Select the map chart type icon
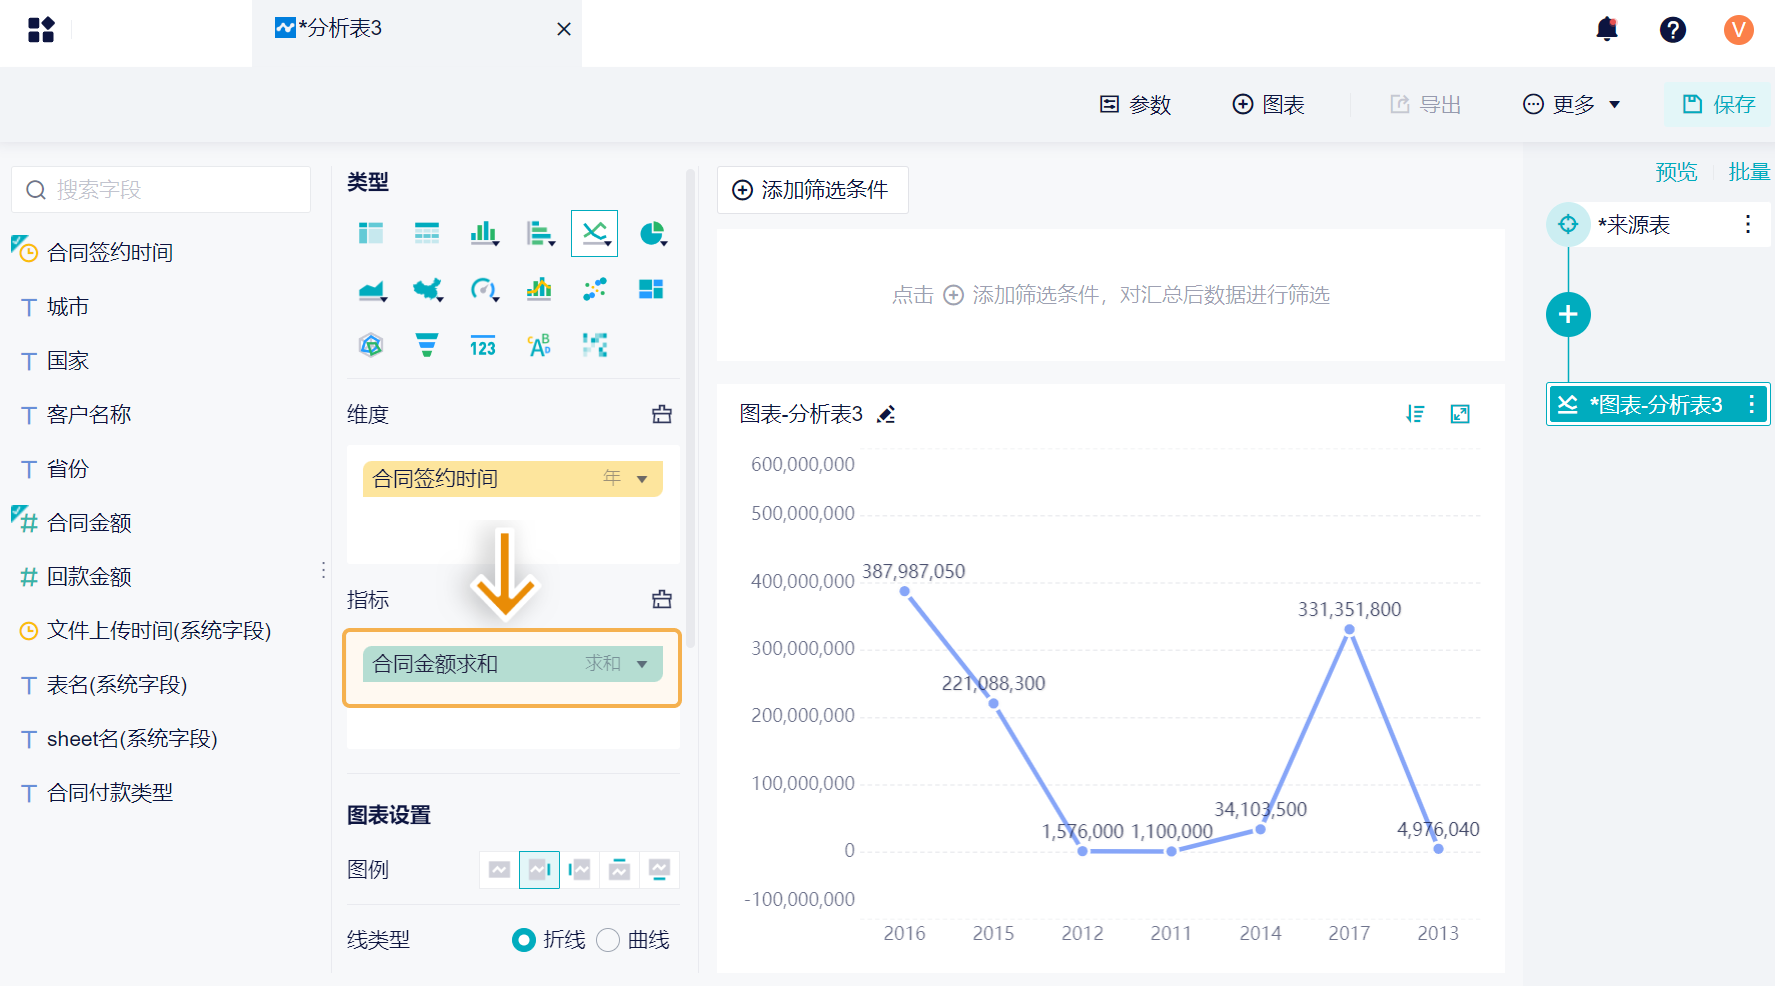Viewport: 1775px width, 986px height. click(x=428, y=290)
